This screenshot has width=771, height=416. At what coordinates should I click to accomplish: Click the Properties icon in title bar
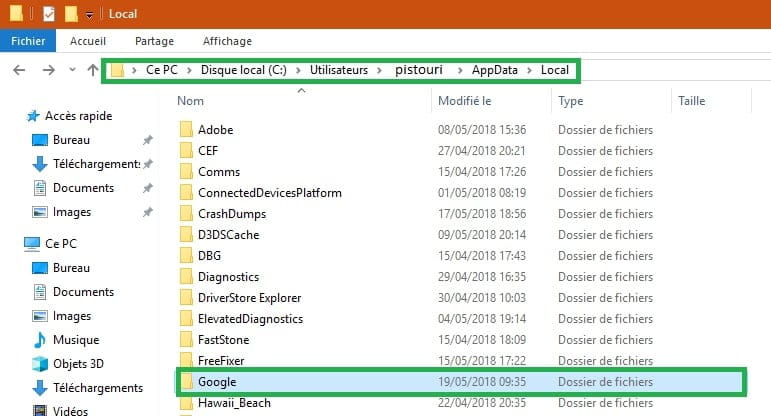(x=49, y=14)
